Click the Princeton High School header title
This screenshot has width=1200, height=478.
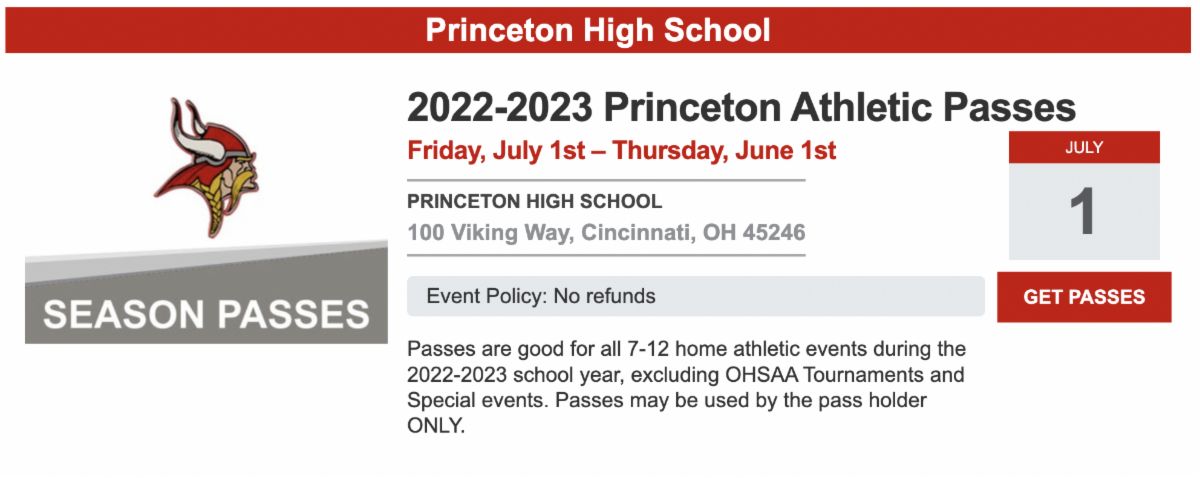click(x=598, y=29)
